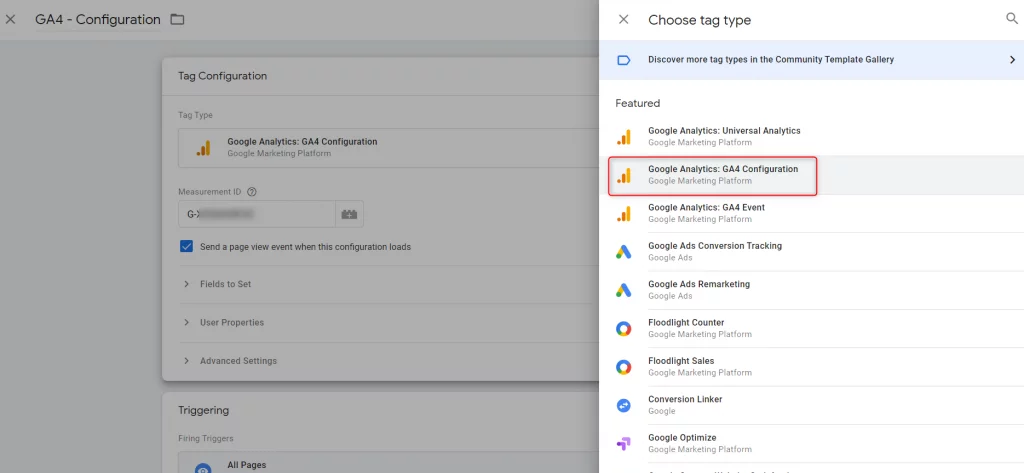Screen dimensions: 1024x473
Task: Click the Google Optimize icon
Action: tap(623, 444)
